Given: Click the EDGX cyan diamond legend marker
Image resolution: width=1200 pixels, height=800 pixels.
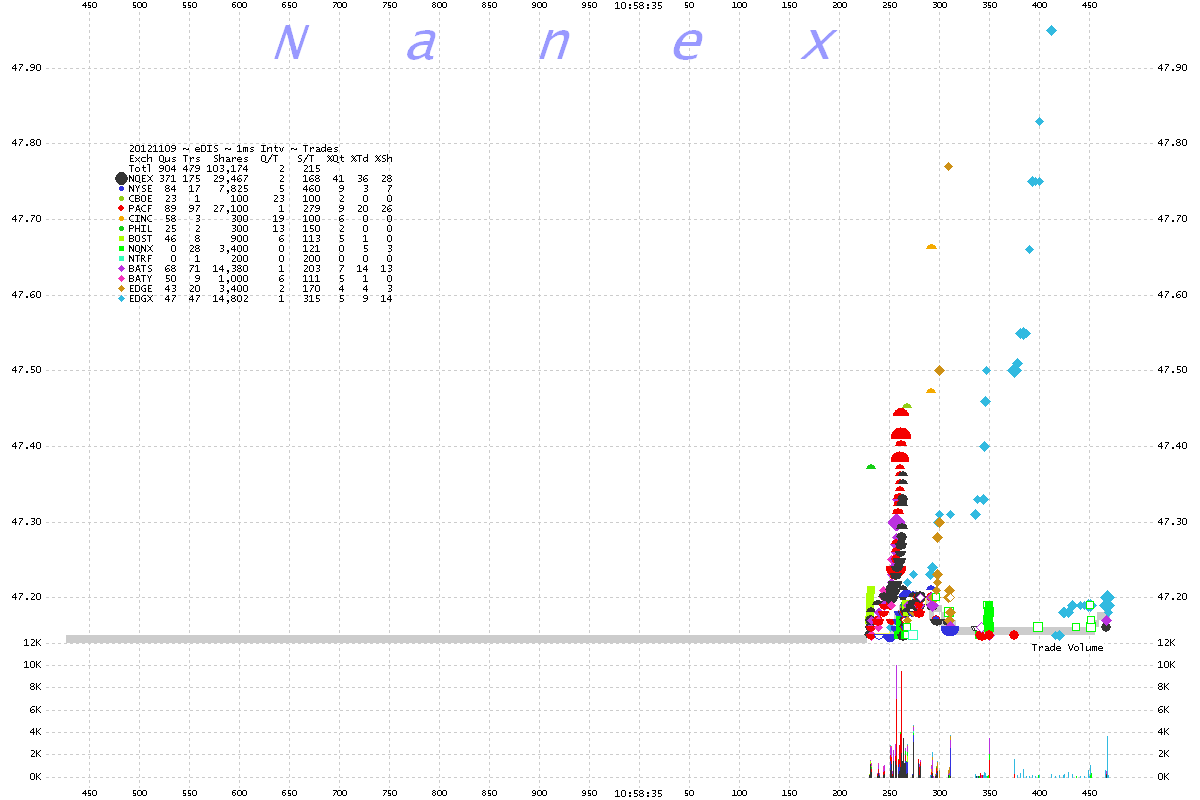Looking at the screenshot, I should click(121, 298).
